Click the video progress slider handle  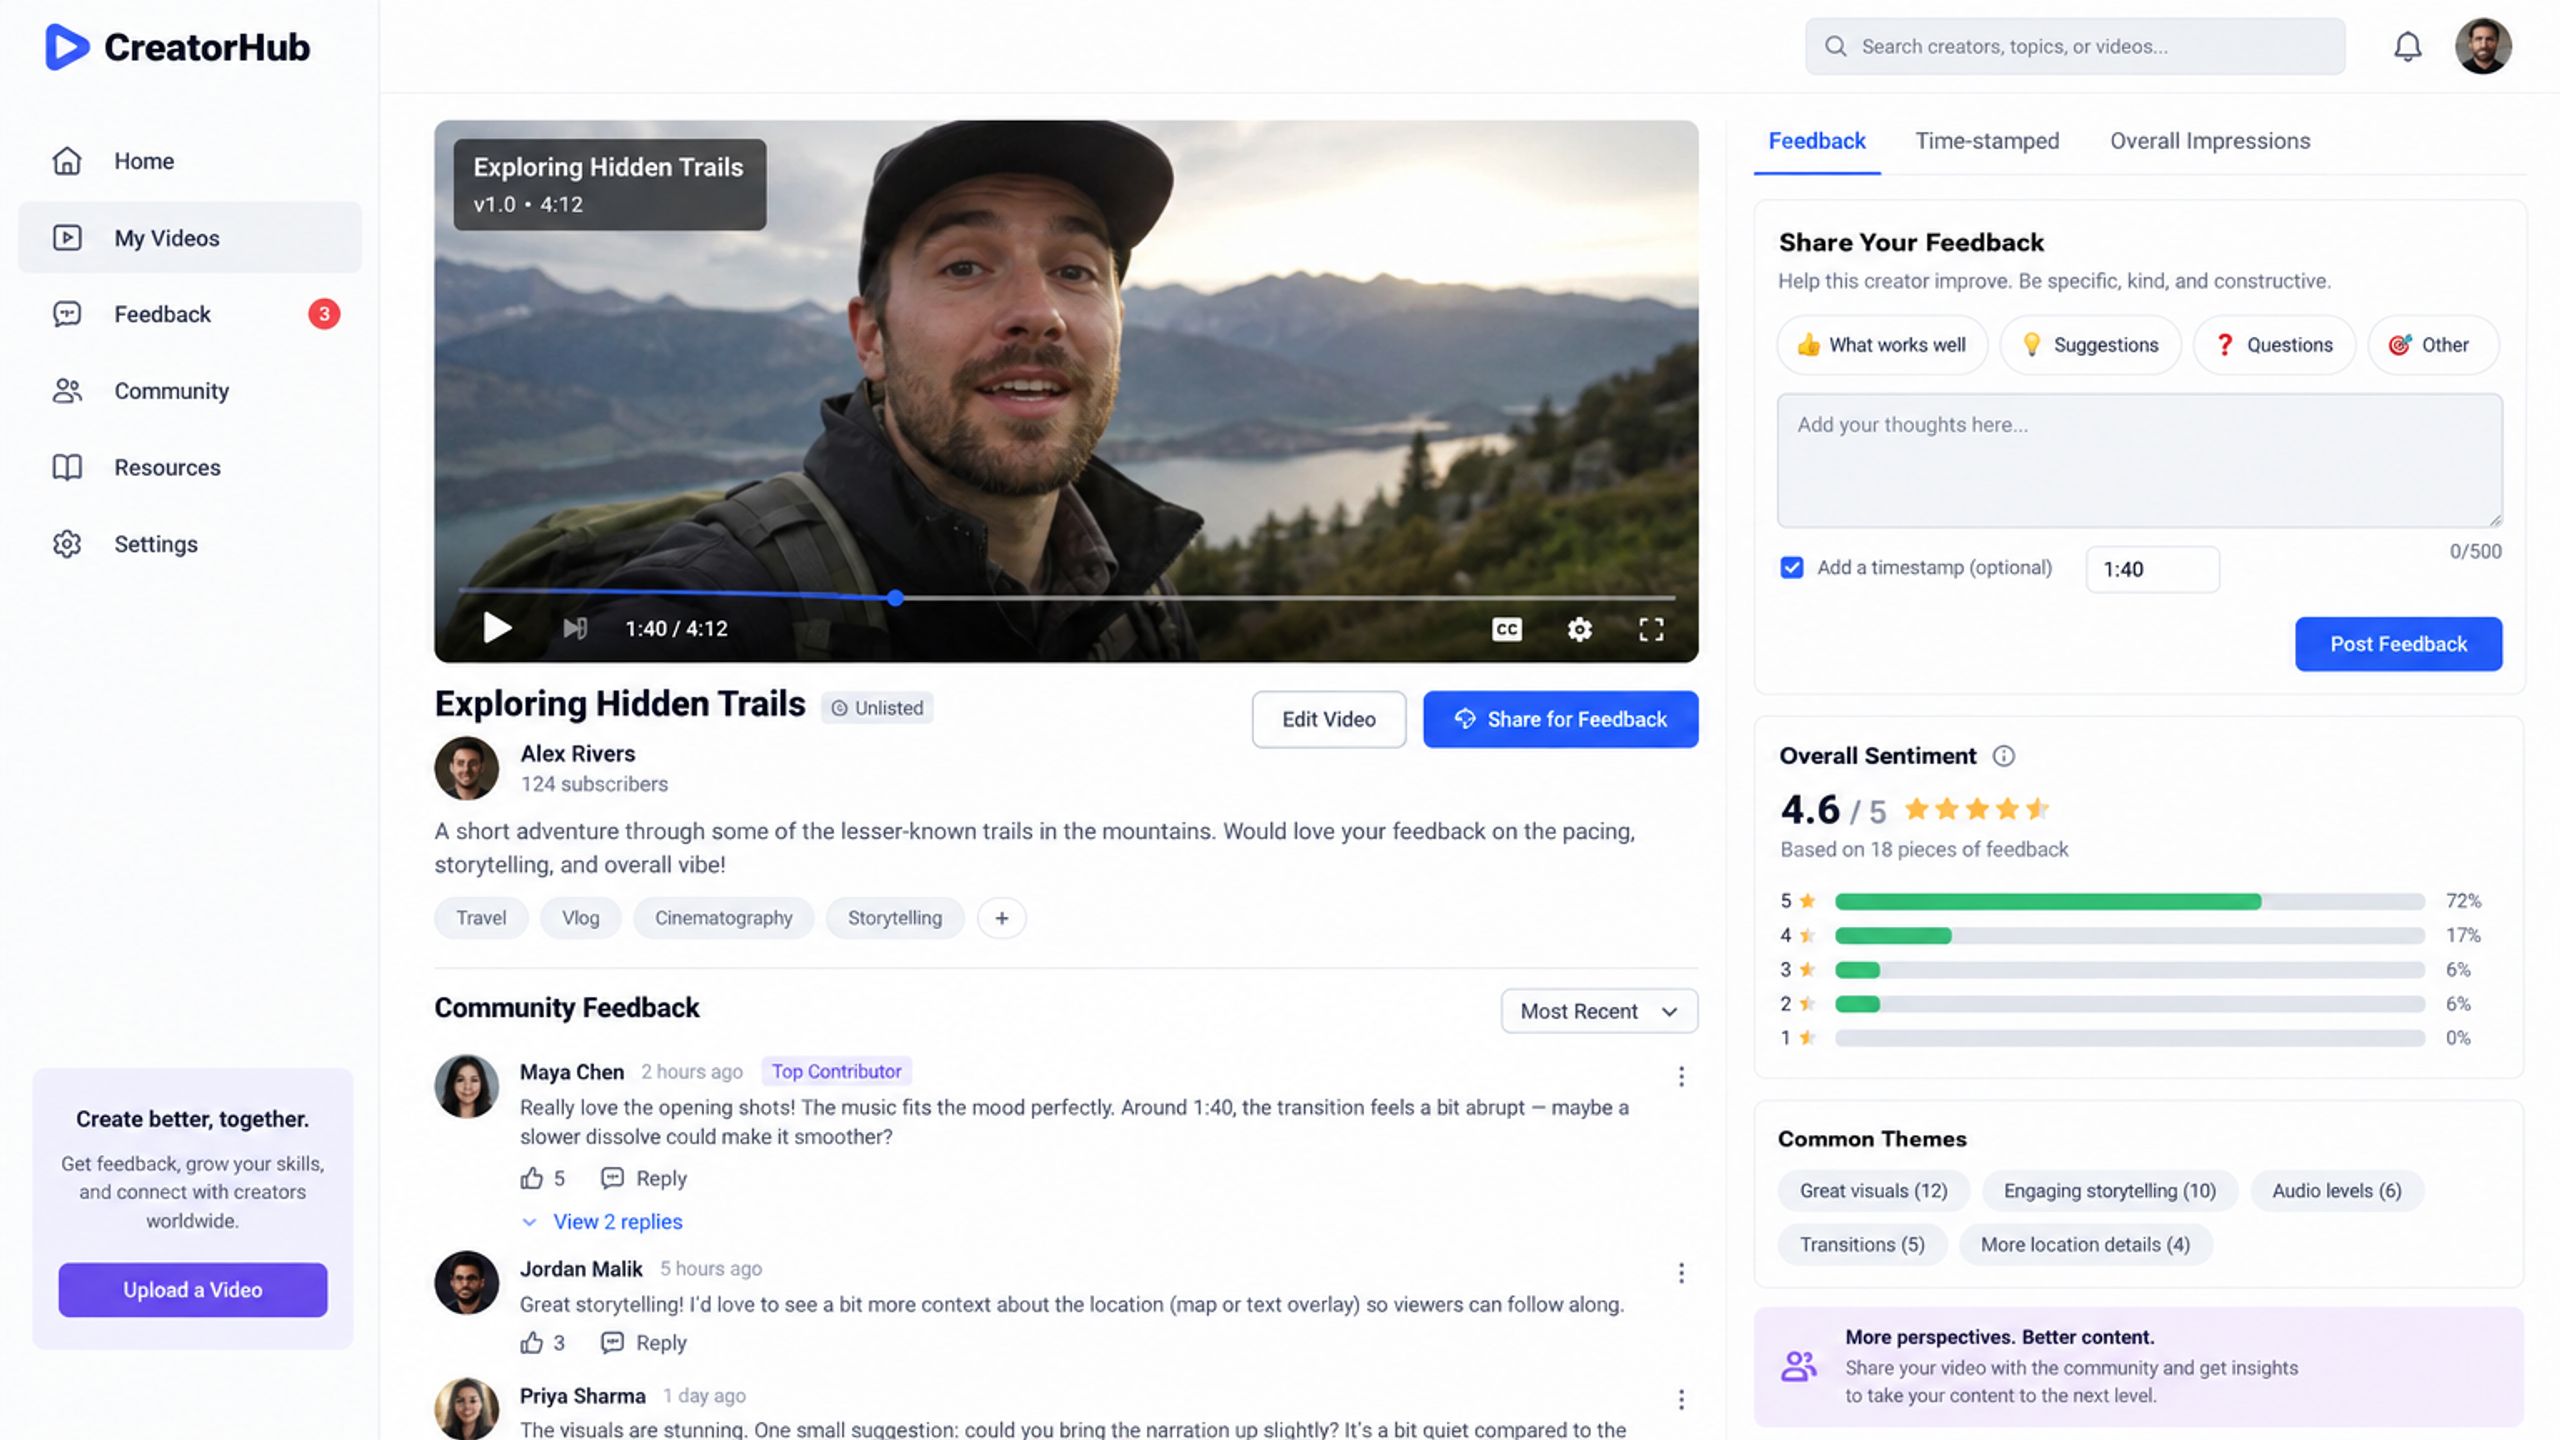click(x=895, y=598)
